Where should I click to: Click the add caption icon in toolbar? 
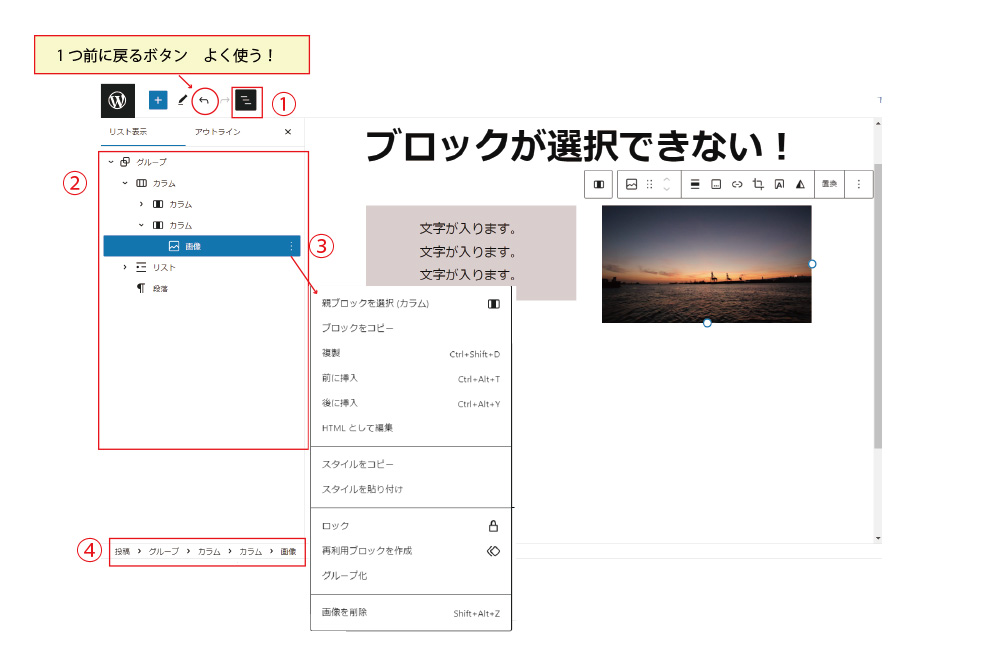coord(716,184)
